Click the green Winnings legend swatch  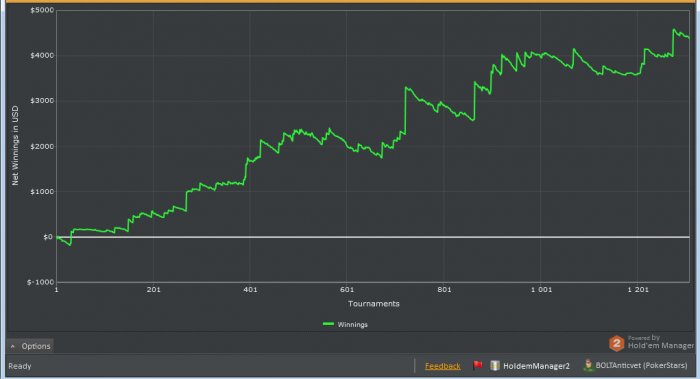[328, 324]
